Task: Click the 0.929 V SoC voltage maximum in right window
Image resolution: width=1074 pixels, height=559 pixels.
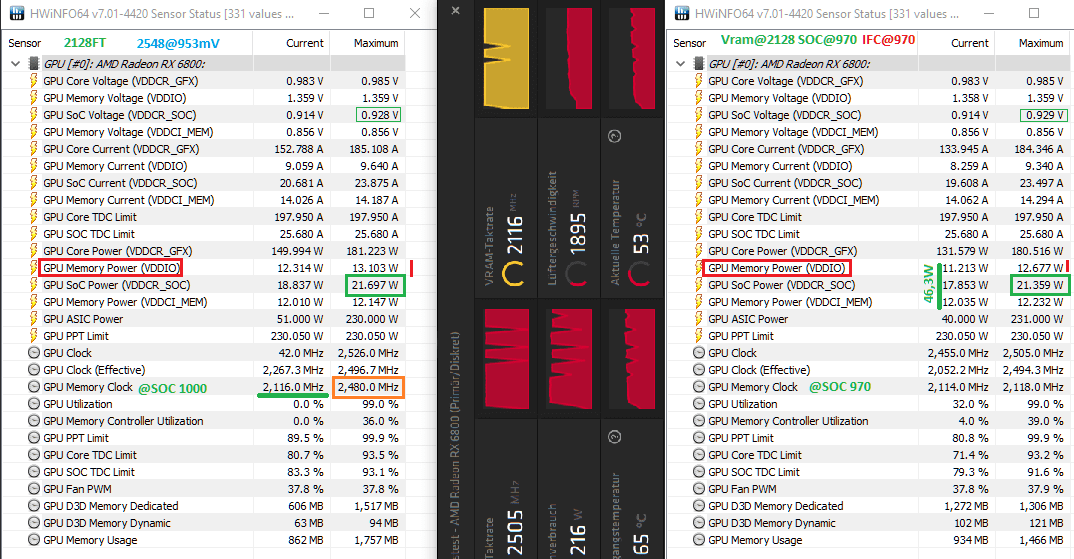Action: point(1042,115)
